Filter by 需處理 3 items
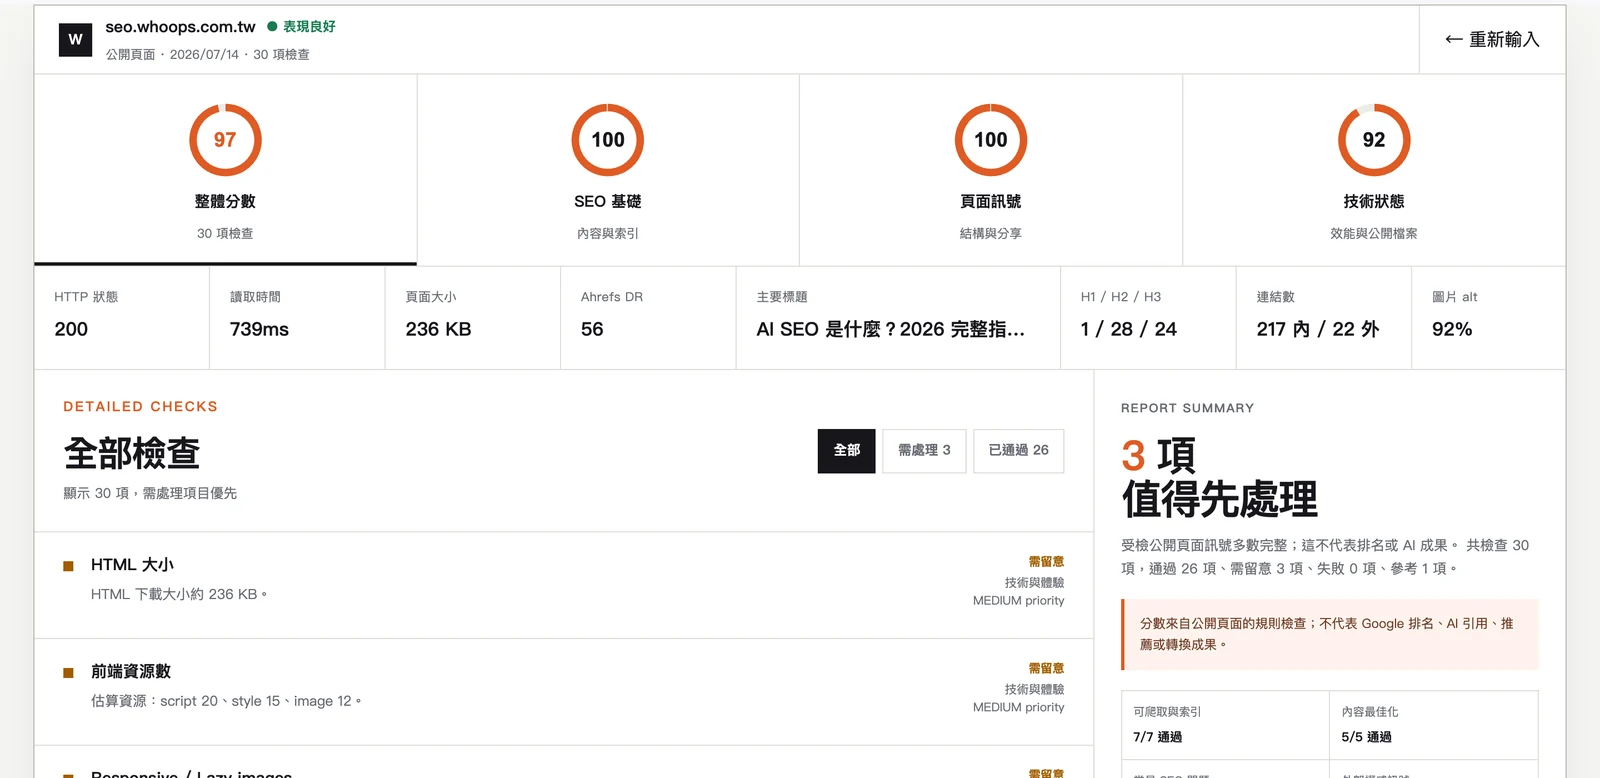The image size is (1600, 778). (924, 451)
